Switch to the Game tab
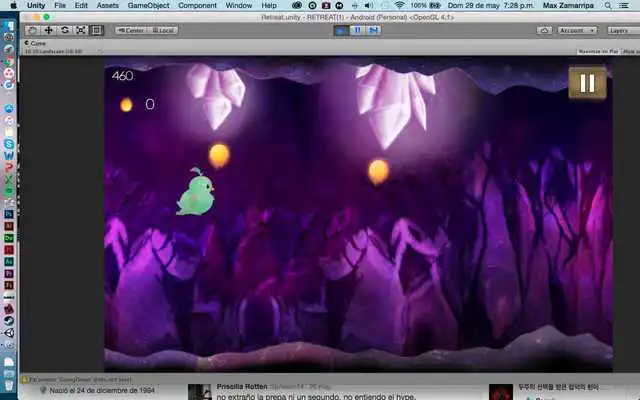Image resolution: width=640 pixels, height=400 pixels. [36, 43]
